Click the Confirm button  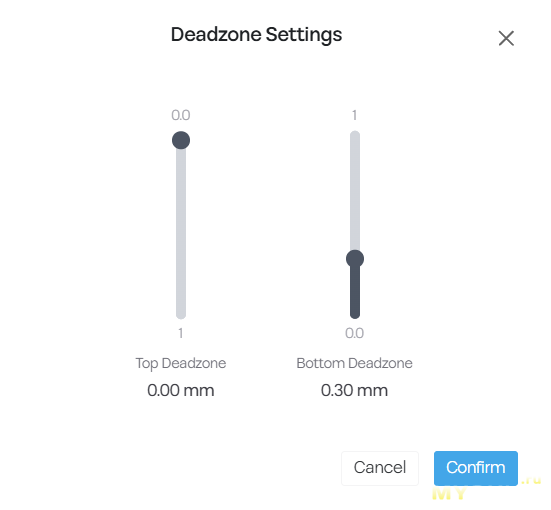(475, 468)
